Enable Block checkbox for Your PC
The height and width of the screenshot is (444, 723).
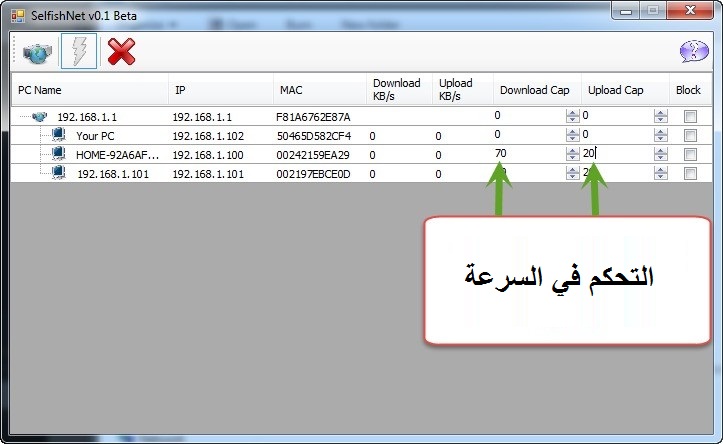click(689, 136)
